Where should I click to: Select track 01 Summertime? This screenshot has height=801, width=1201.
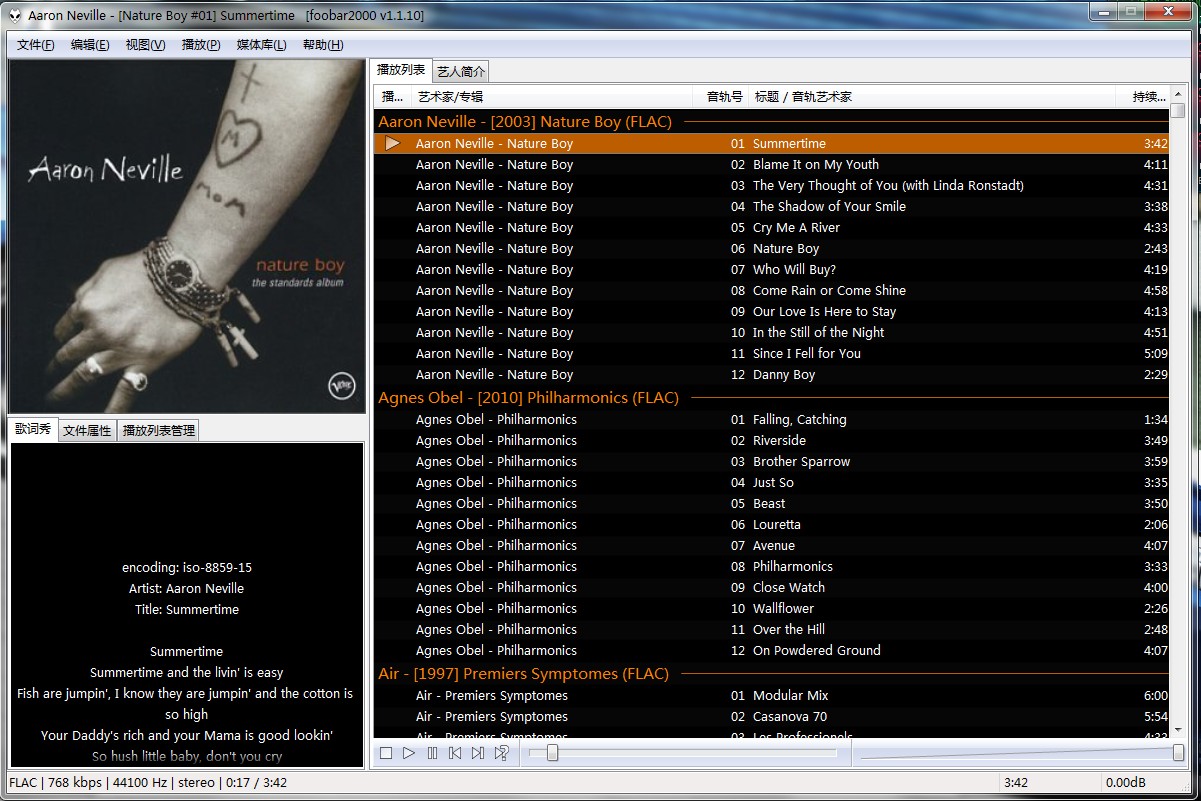tap(772, 144)
